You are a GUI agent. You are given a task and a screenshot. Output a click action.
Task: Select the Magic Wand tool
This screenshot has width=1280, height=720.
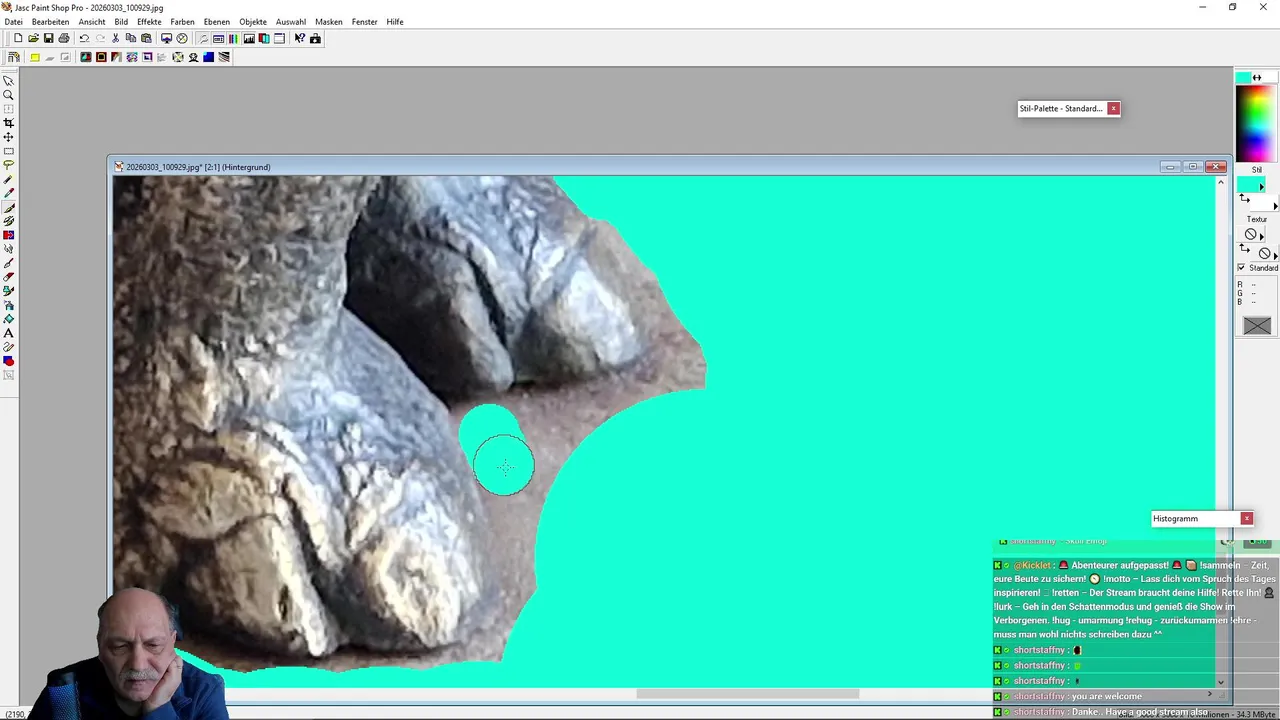pos(9,179)
